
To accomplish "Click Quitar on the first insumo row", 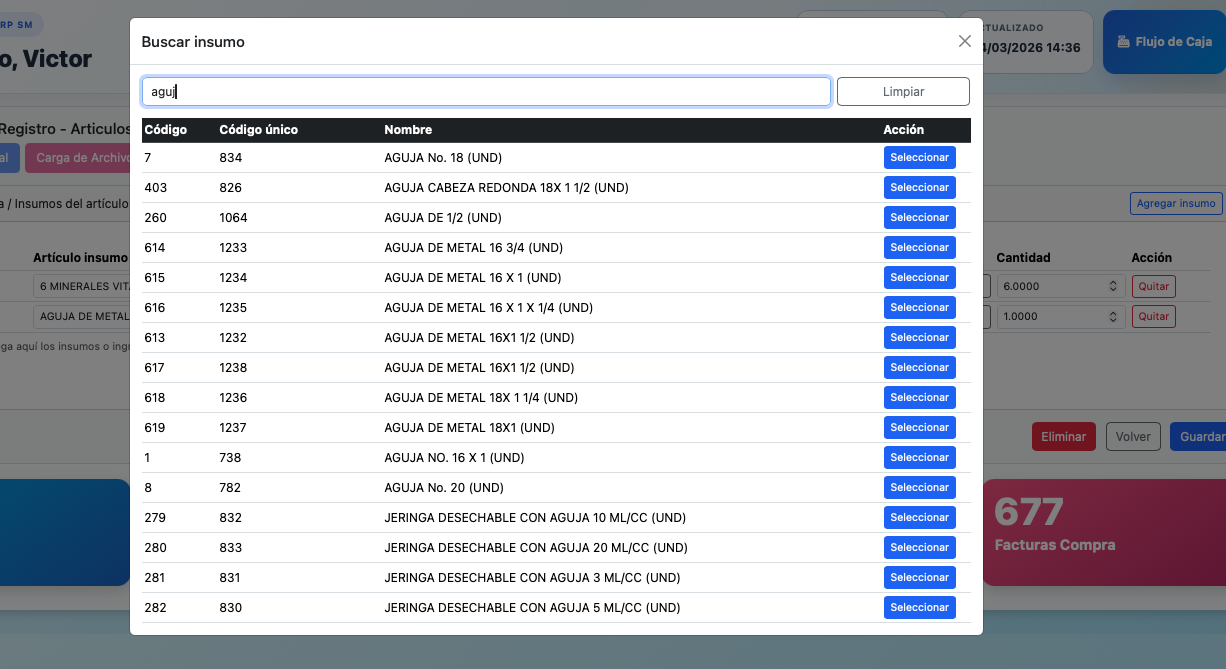I will [x=1153, y=286].
